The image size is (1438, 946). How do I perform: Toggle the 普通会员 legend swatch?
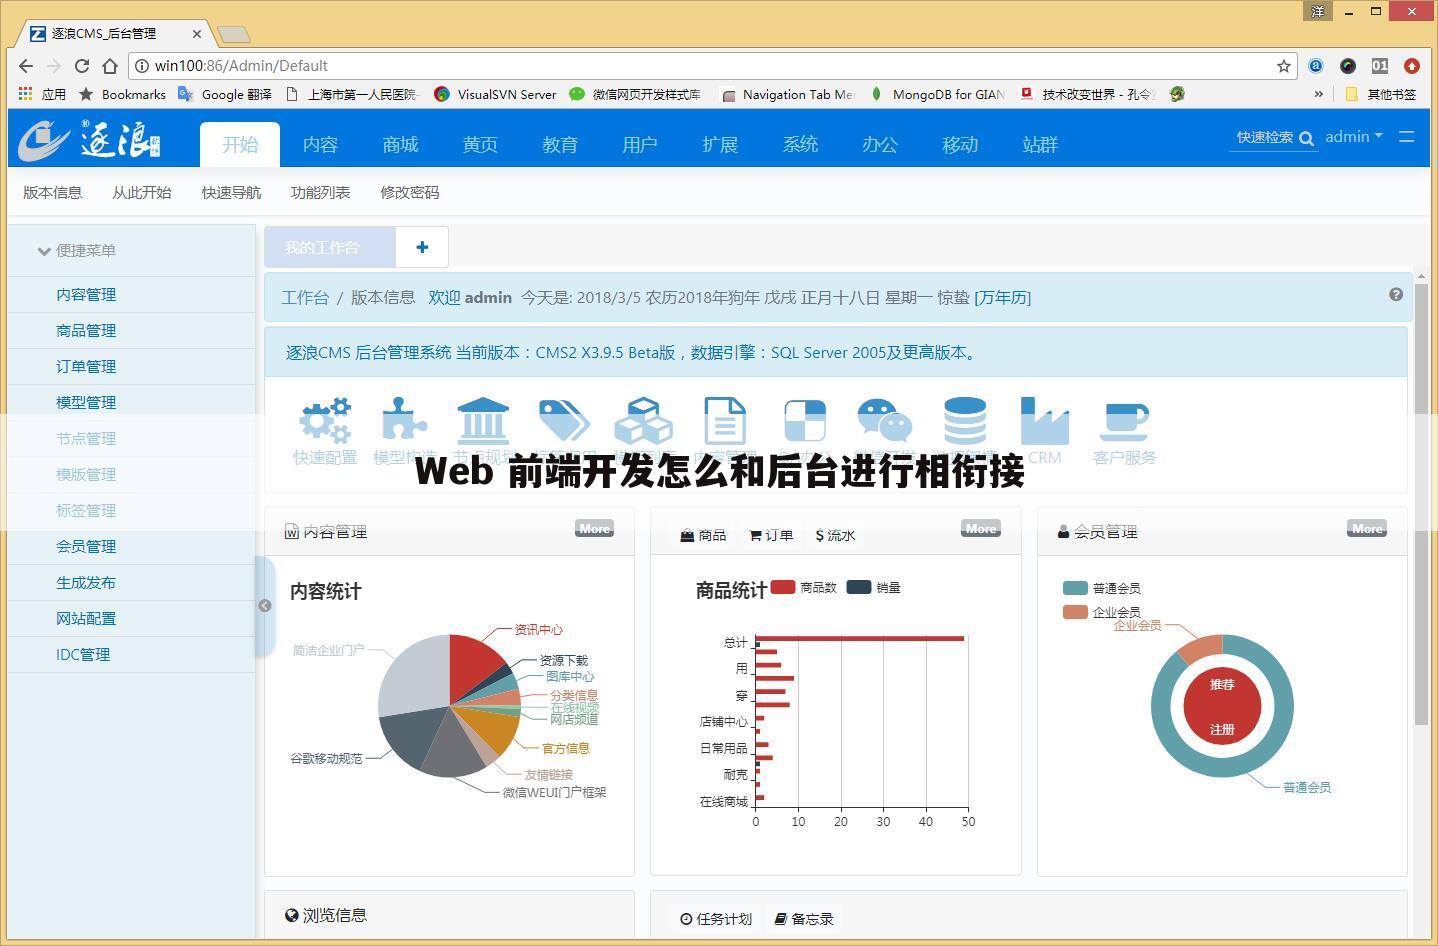tap(1075, 588)
